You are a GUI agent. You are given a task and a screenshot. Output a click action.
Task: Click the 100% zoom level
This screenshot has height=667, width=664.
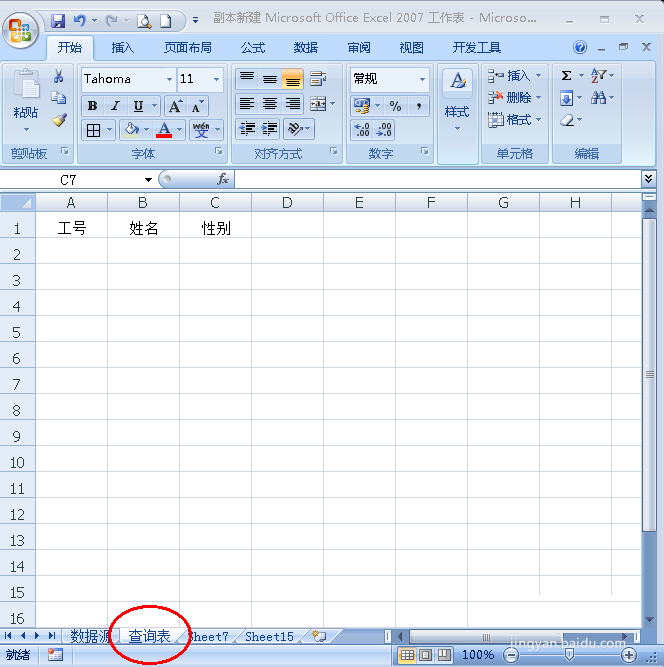tap(478, 655)
